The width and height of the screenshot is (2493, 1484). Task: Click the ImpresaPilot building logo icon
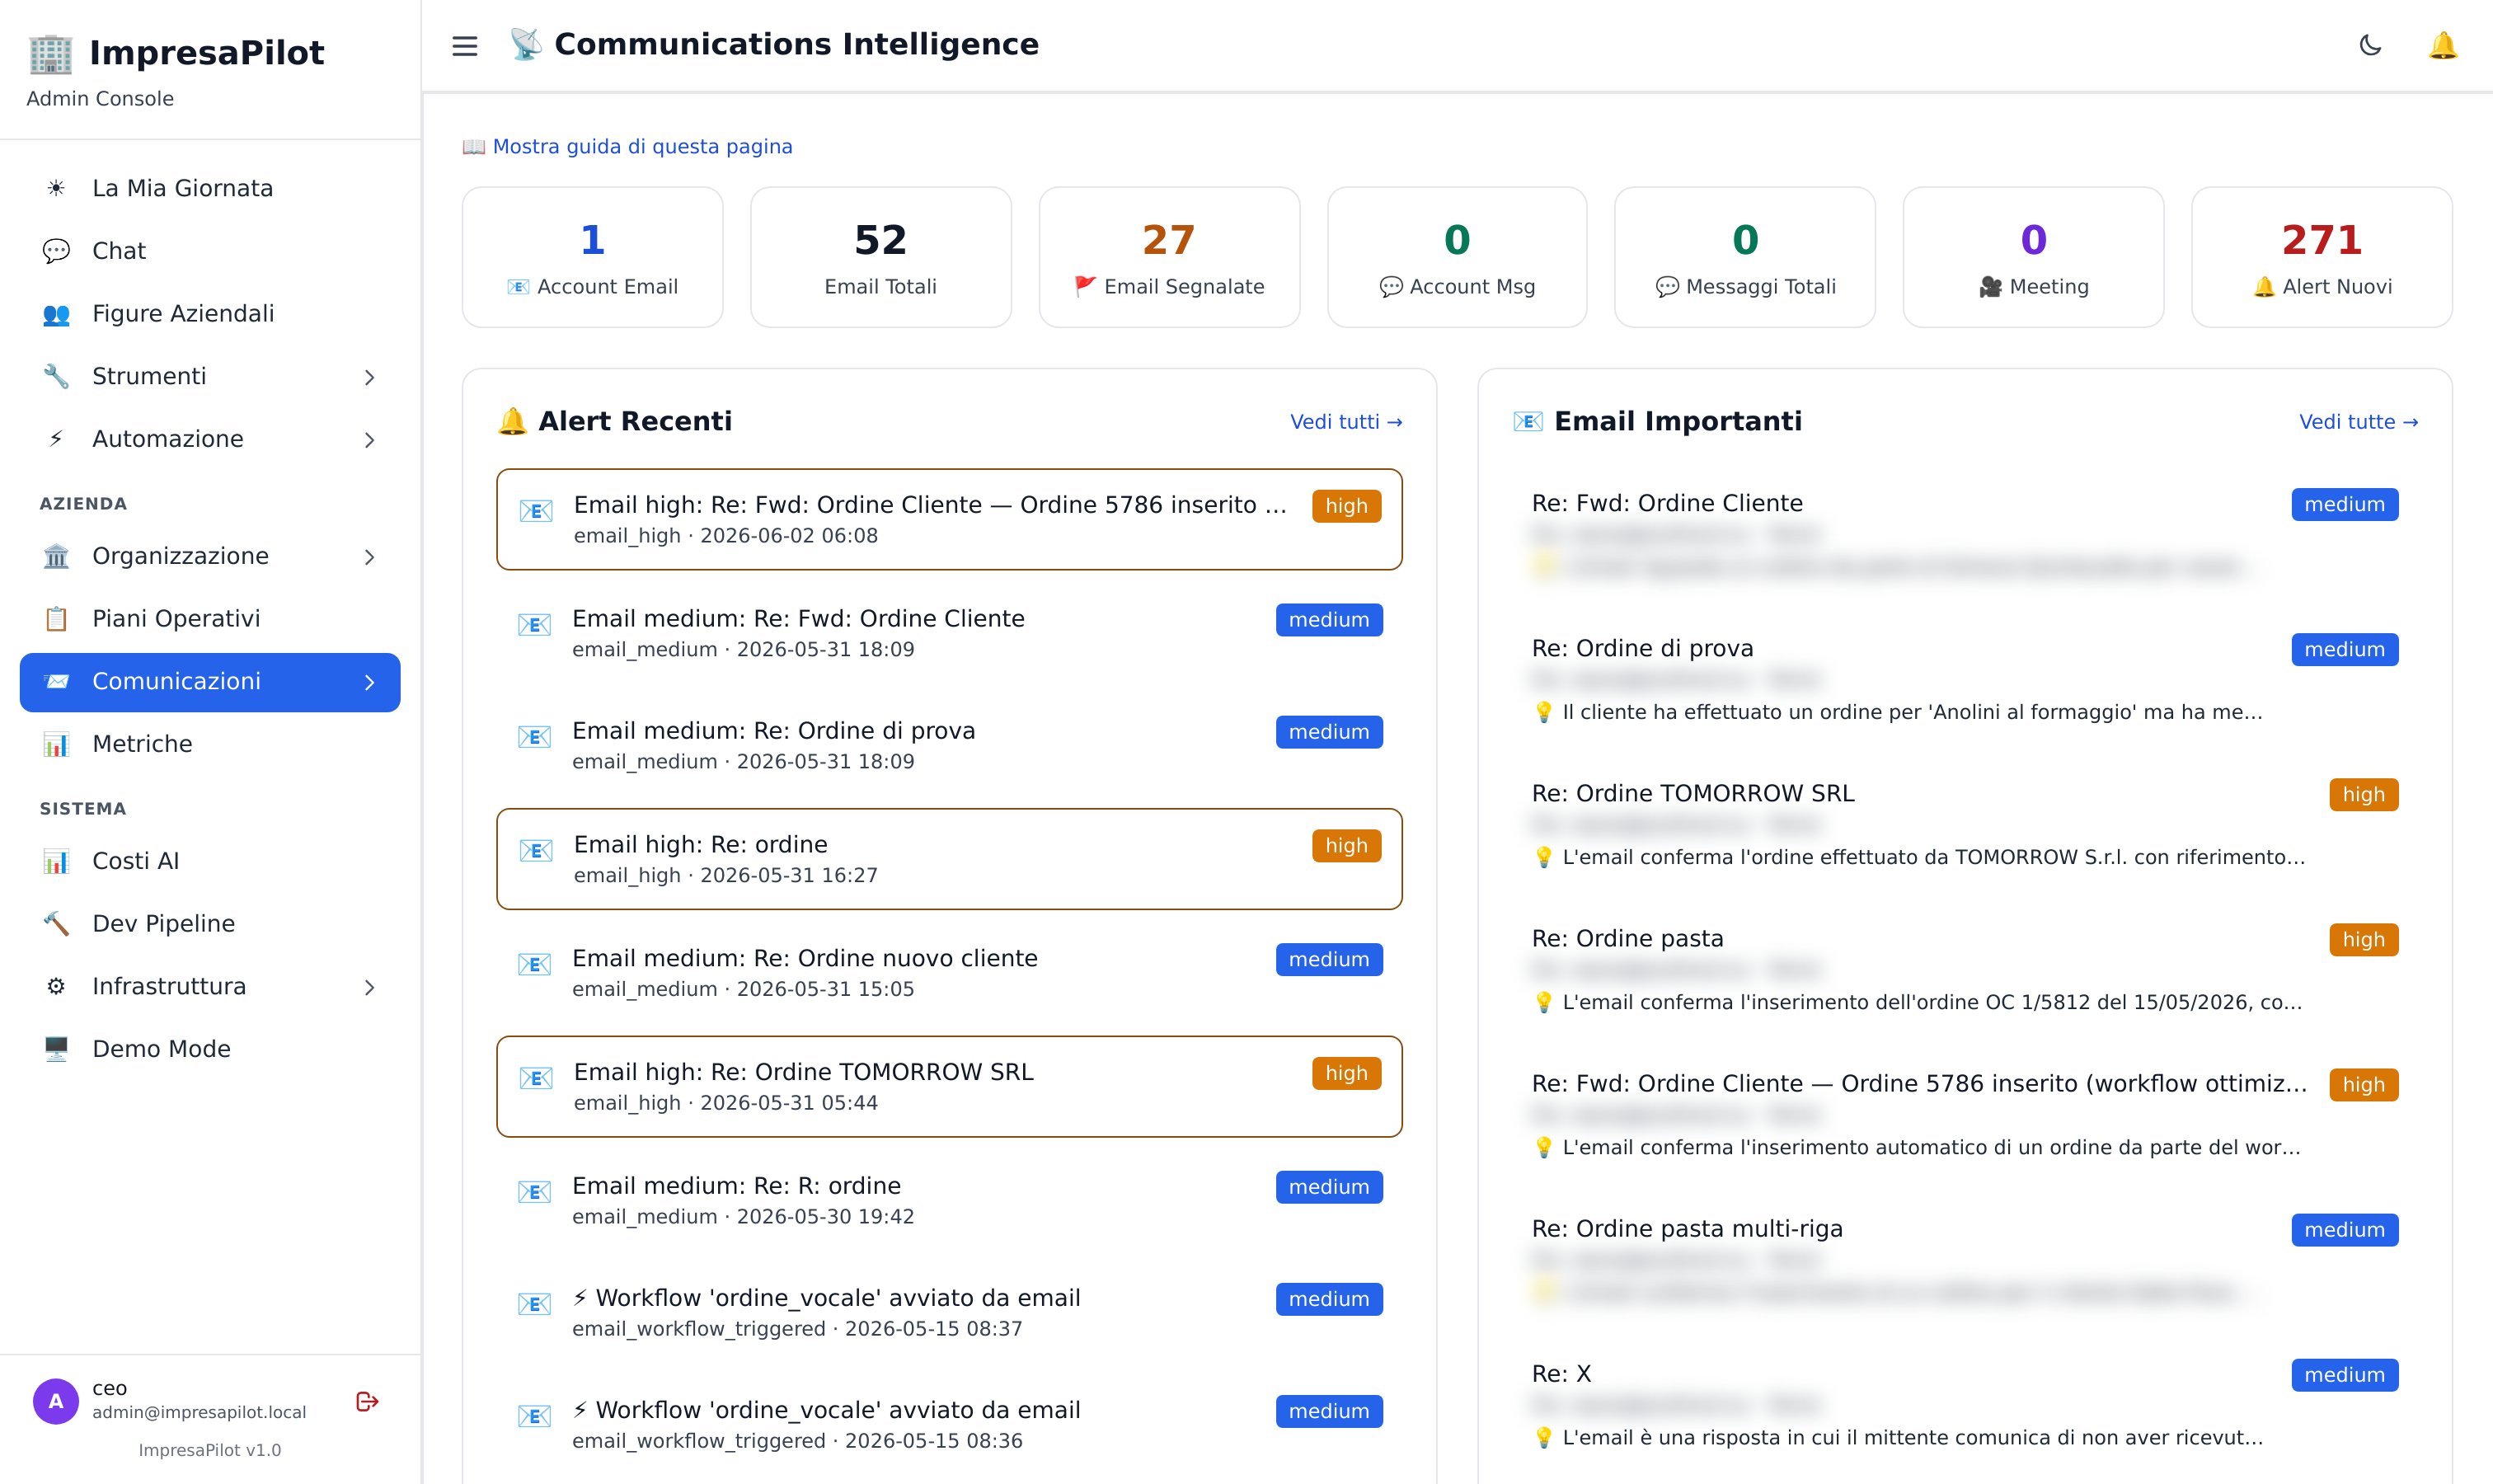click(51, 53)
